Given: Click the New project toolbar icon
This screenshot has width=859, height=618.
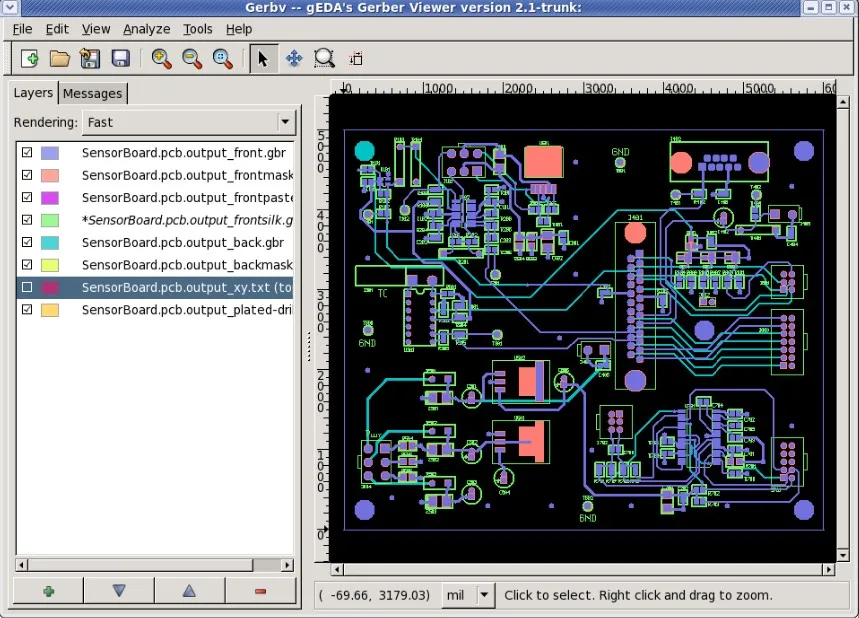Looking at the screenshot, I should 29,59.
